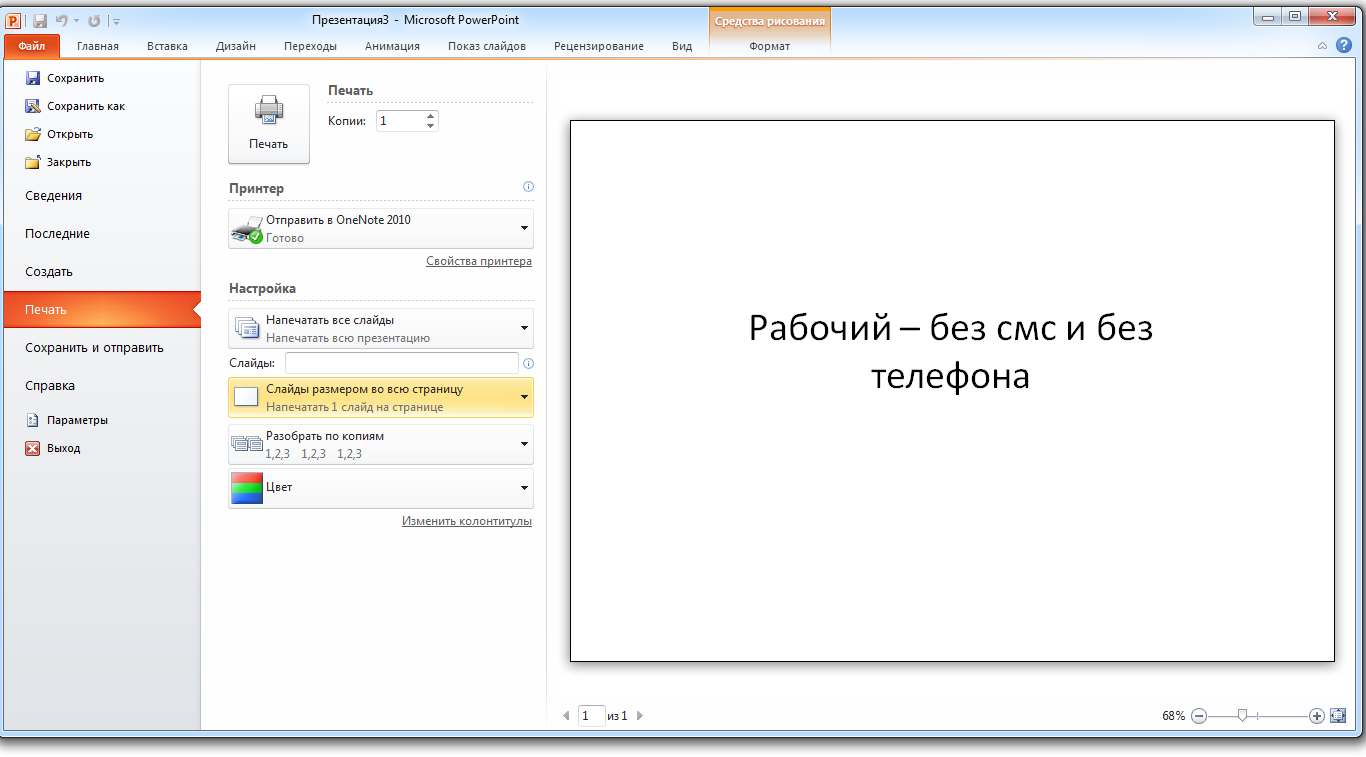Screen dimensions: 1366x757
Task: Increase copies count with up arrow
Action: coord(430,116)
